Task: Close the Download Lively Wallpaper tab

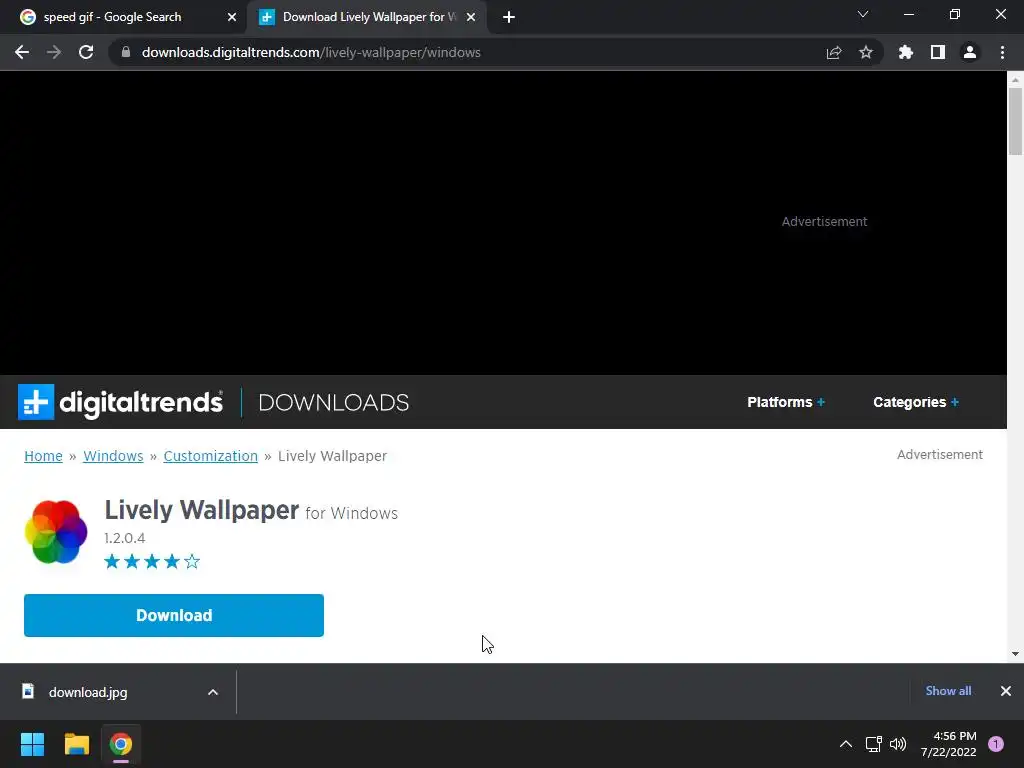Action: pyautogui.click(x=471, y=17)
